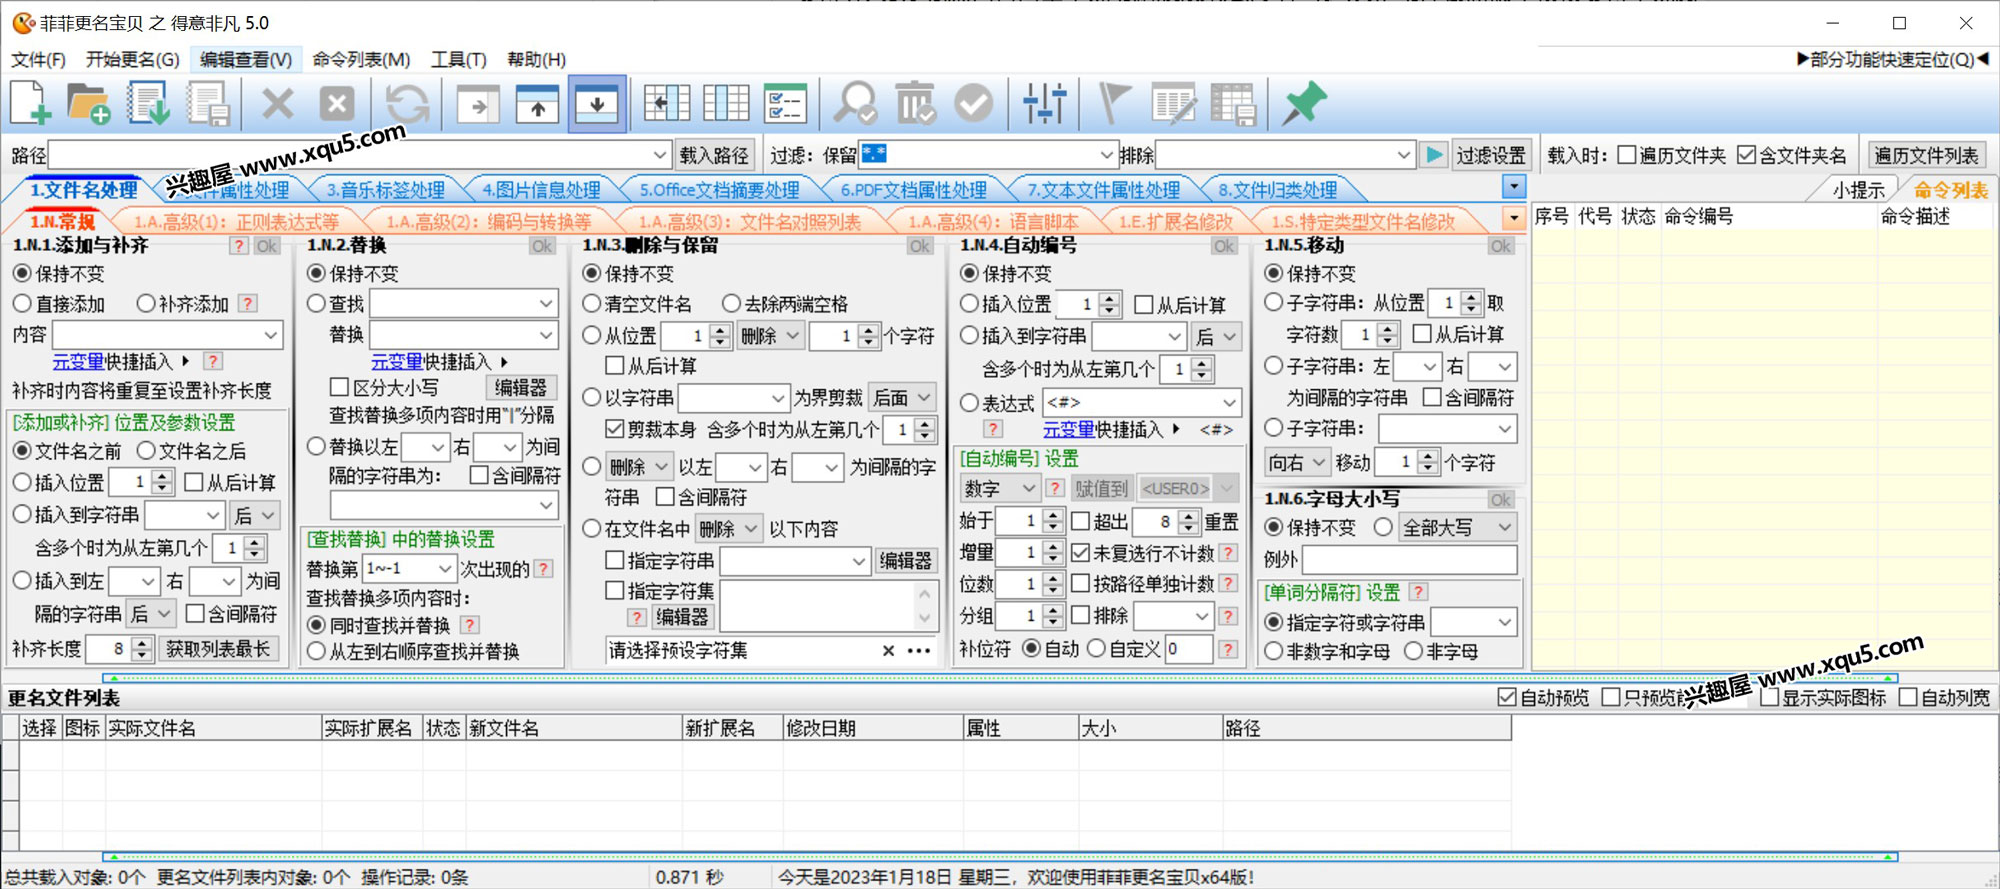Select the 文件名之后 radio option
This screenshot has width=2000, height=889.
point(146,451)
